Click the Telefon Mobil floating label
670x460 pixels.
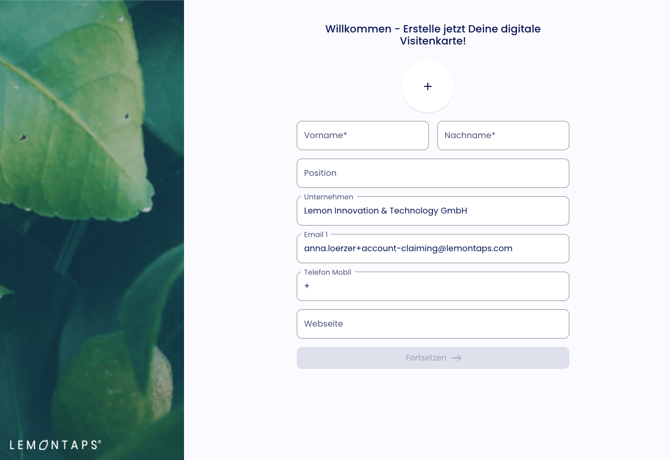point(327,272)
